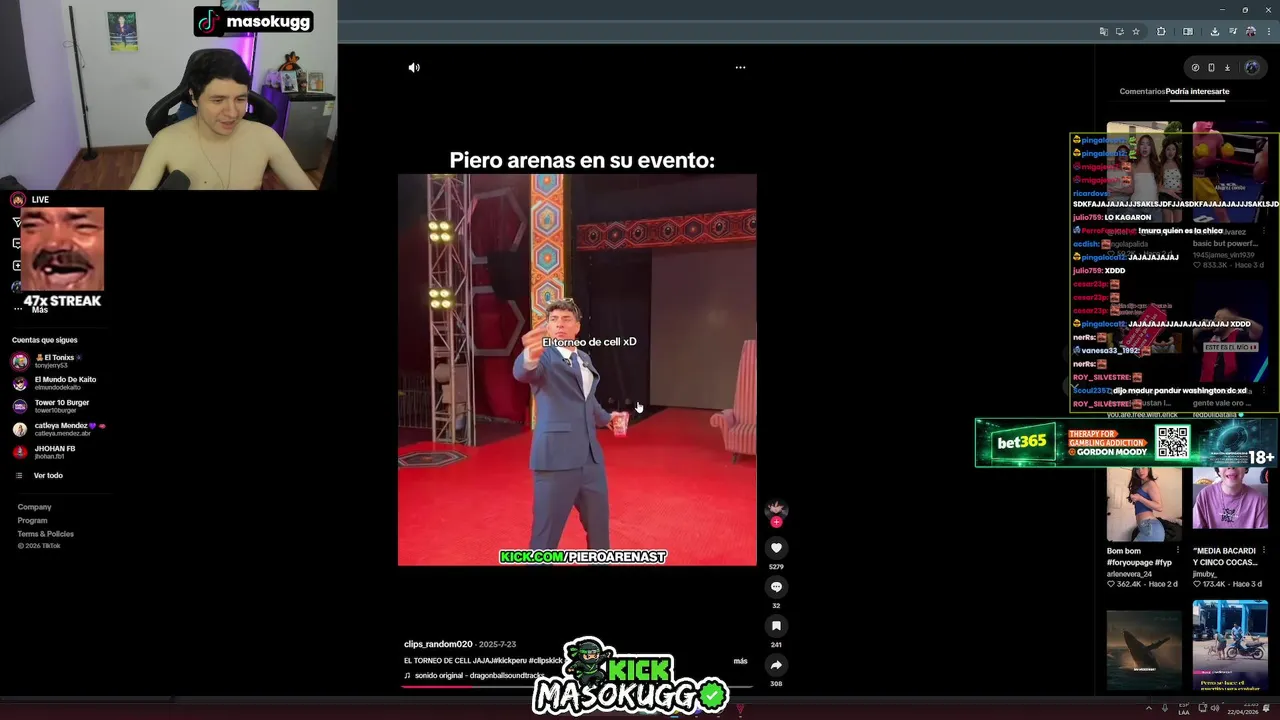1280x720 pixels.
Task: Like the video with the heart icon
Action: [x=776, y=548]
